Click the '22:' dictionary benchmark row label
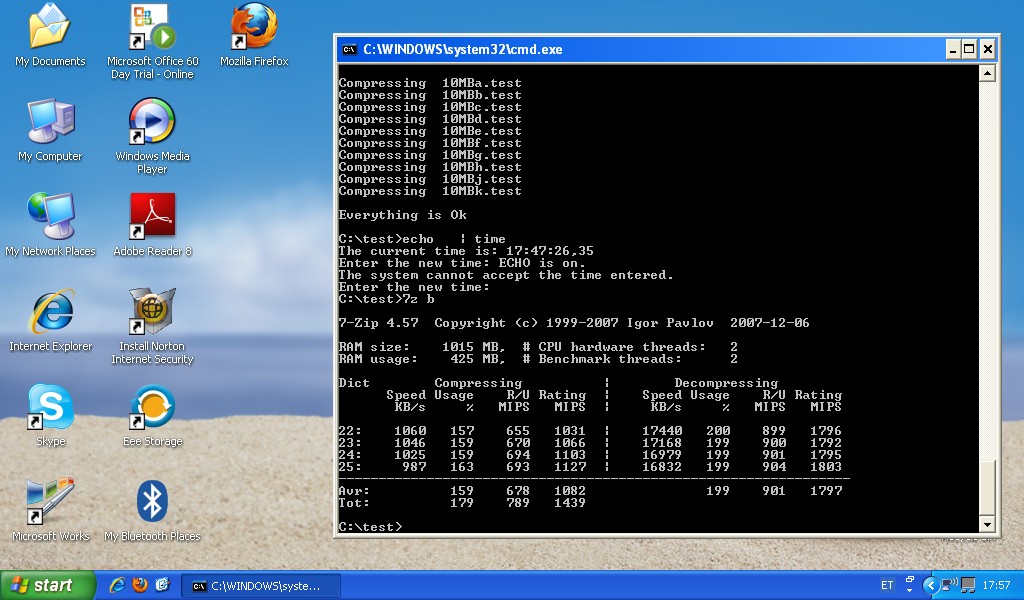The height and width of the screenshot is (600, 1024). point(350,431)
